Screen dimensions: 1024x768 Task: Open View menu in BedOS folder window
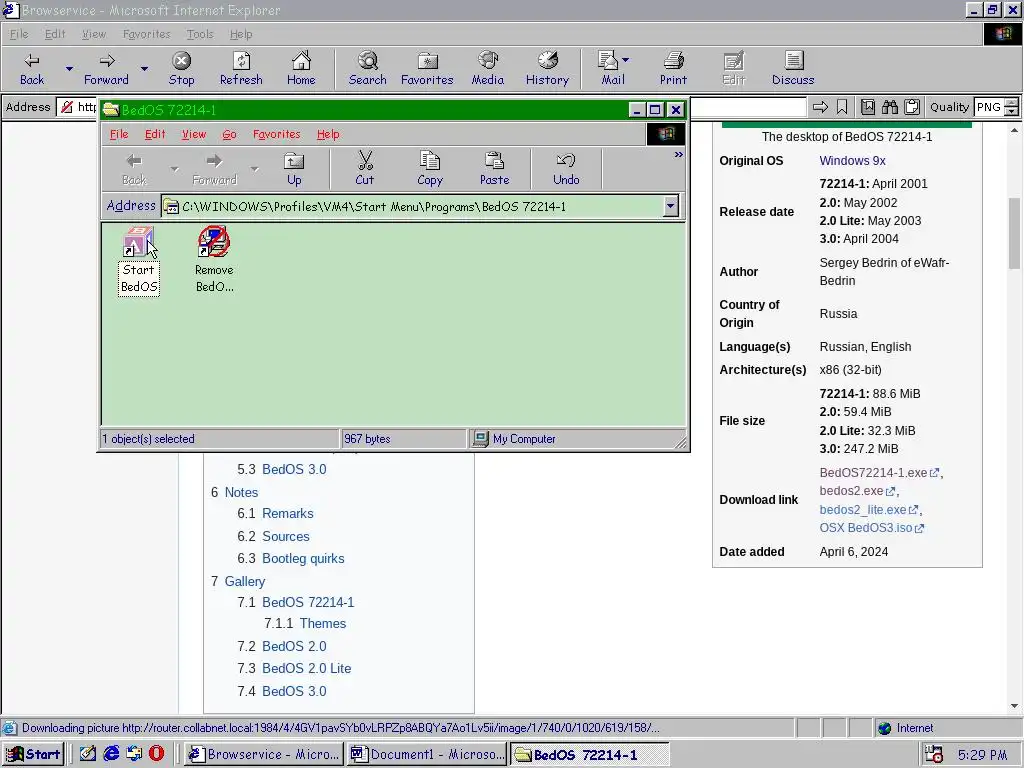coord(193,134)
